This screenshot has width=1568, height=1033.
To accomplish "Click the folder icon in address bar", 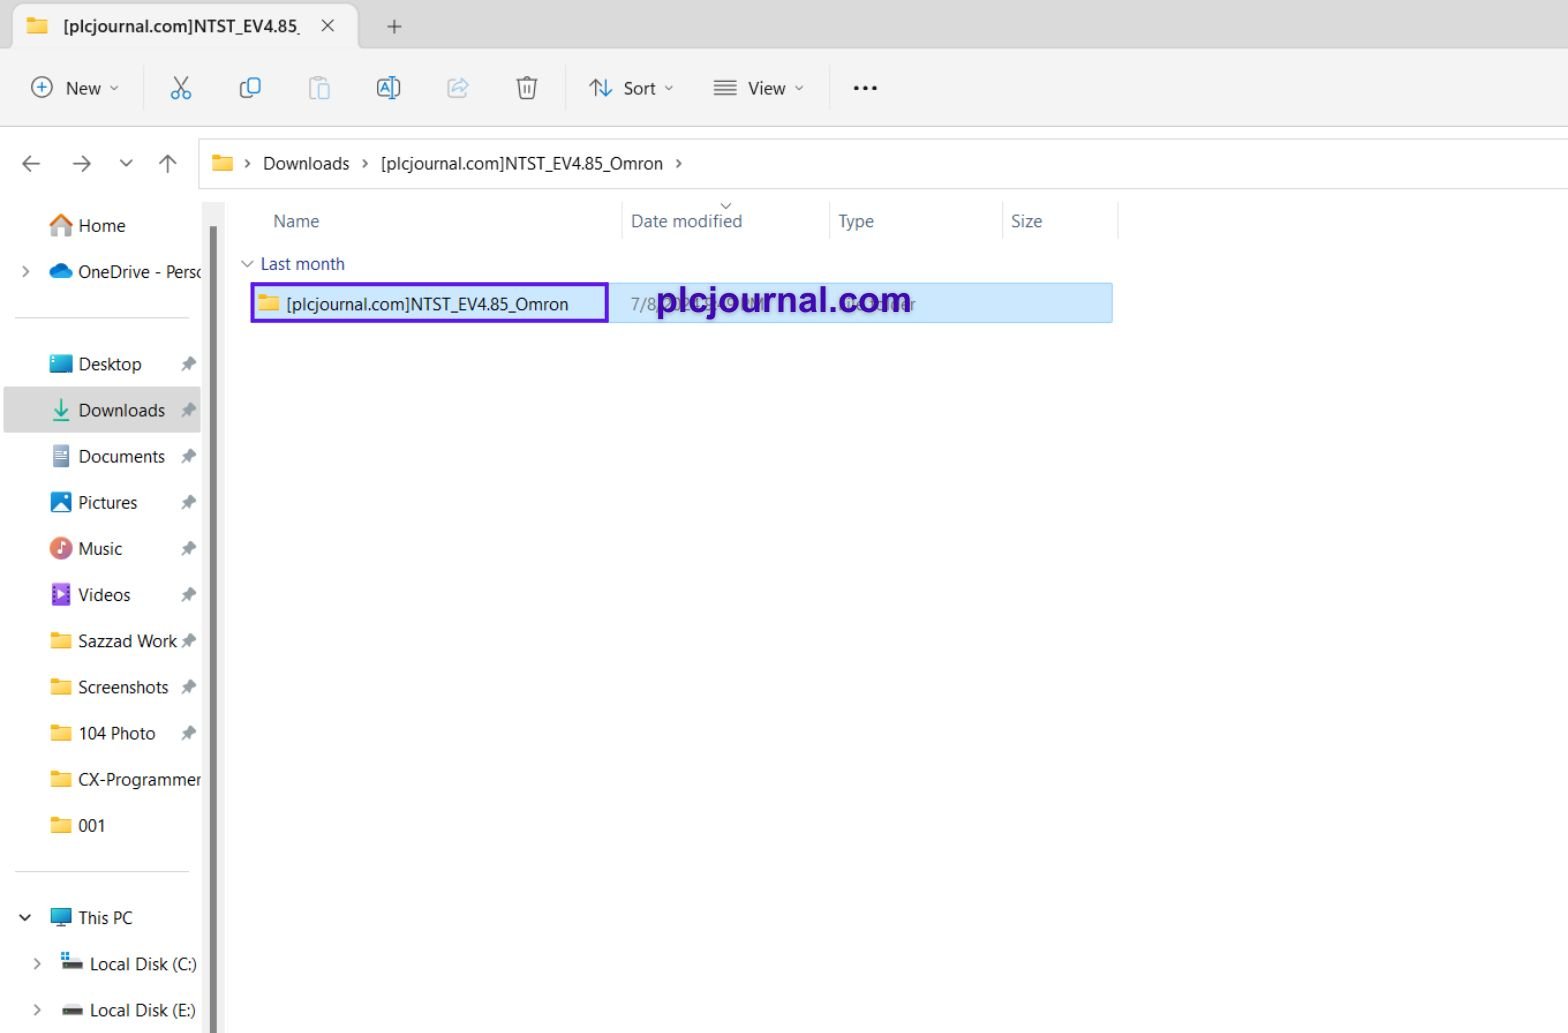I will [222, 163].
